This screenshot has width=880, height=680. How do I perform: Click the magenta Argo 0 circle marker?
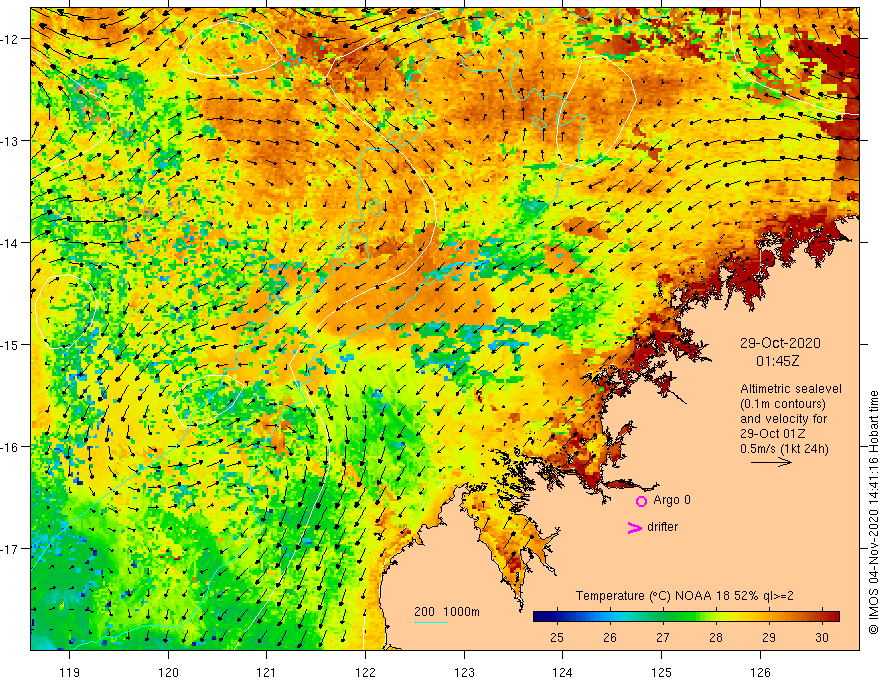(641, 501)
